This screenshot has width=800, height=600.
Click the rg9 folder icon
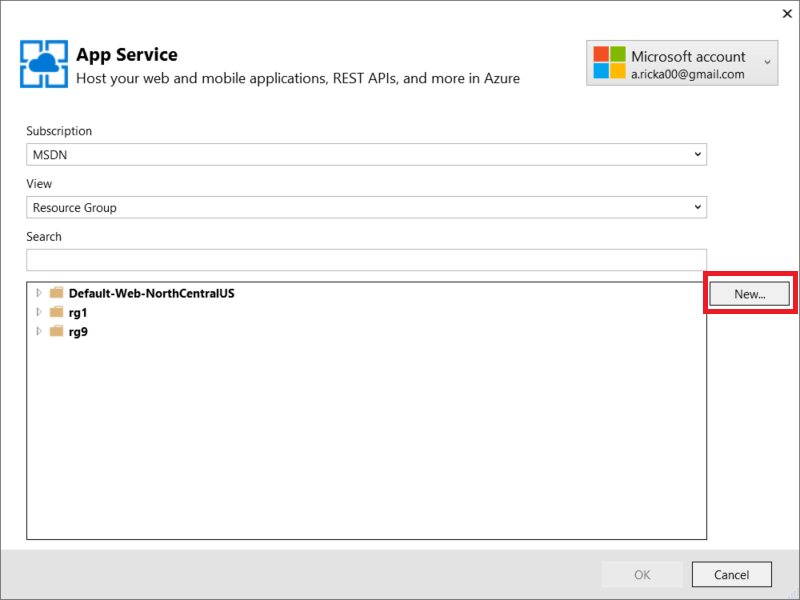tap(56, 331)
